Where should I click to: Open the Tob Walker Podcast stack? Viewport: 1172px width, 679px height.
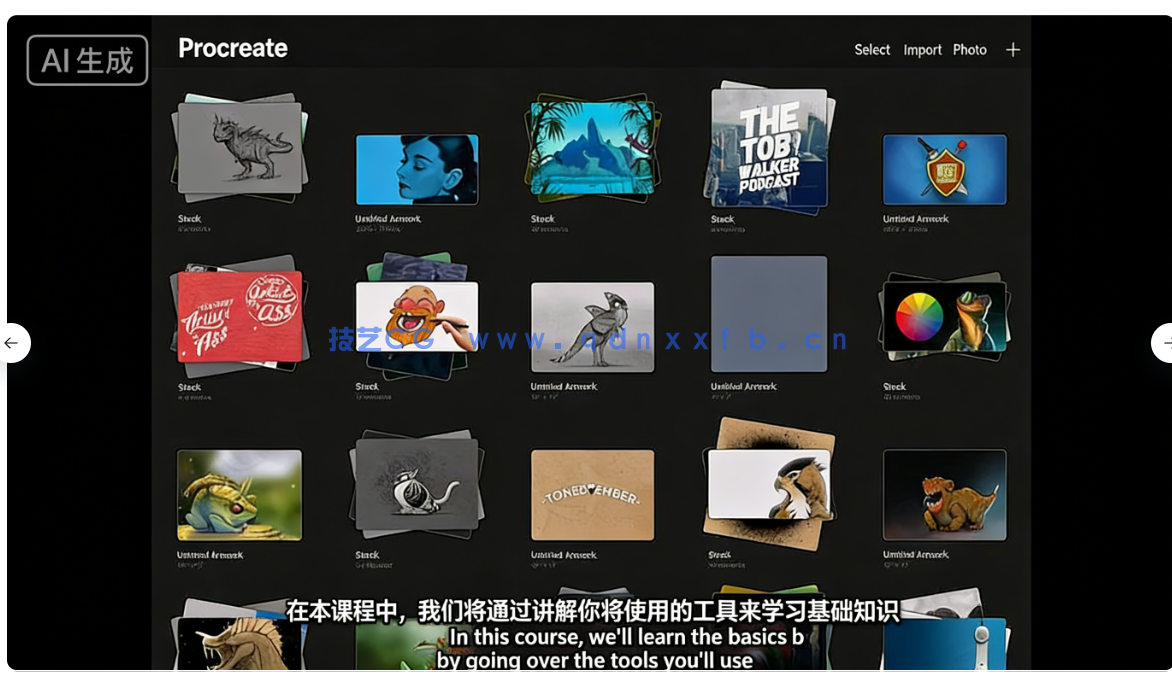769,148
